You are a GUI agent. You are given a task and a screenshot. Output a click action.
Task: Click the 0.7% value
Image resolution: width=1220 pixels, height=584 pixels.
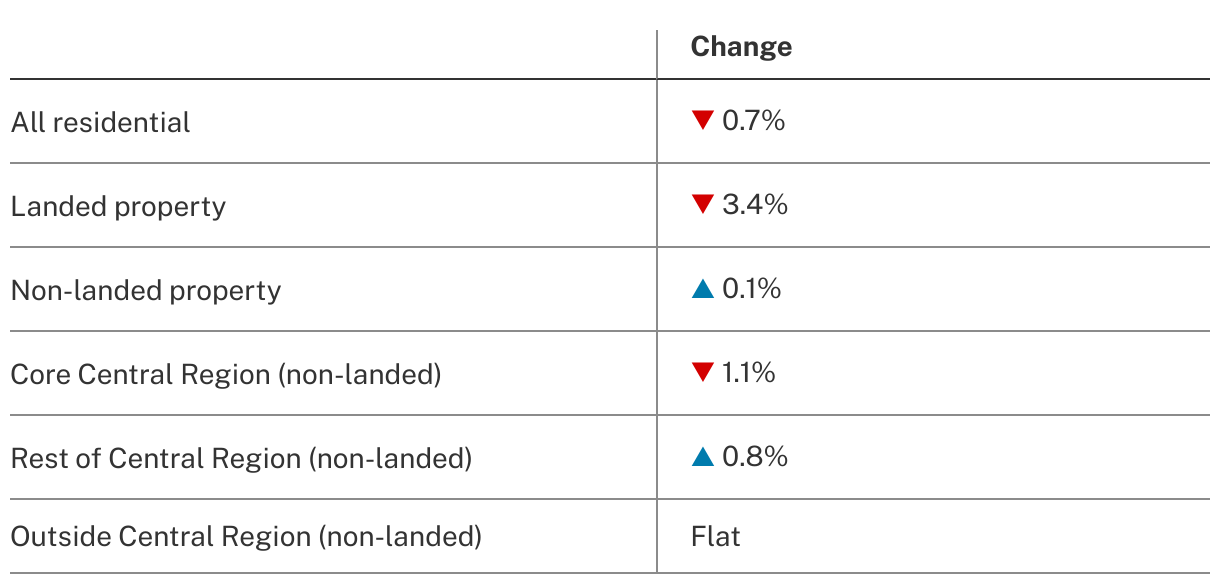[754, 121]
